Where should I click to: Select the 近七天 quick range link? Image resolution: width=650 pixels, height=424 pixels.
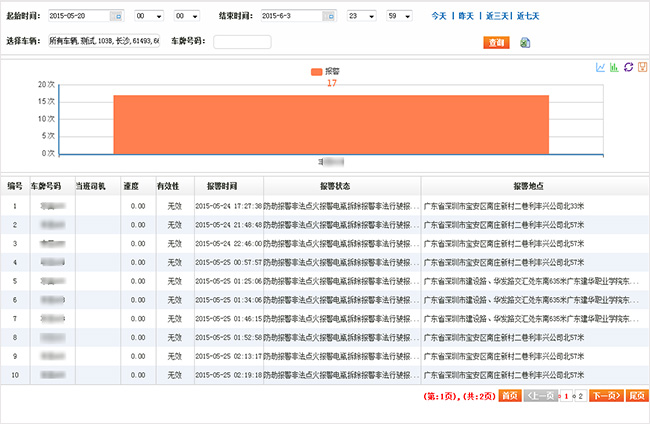pos(528,16)
